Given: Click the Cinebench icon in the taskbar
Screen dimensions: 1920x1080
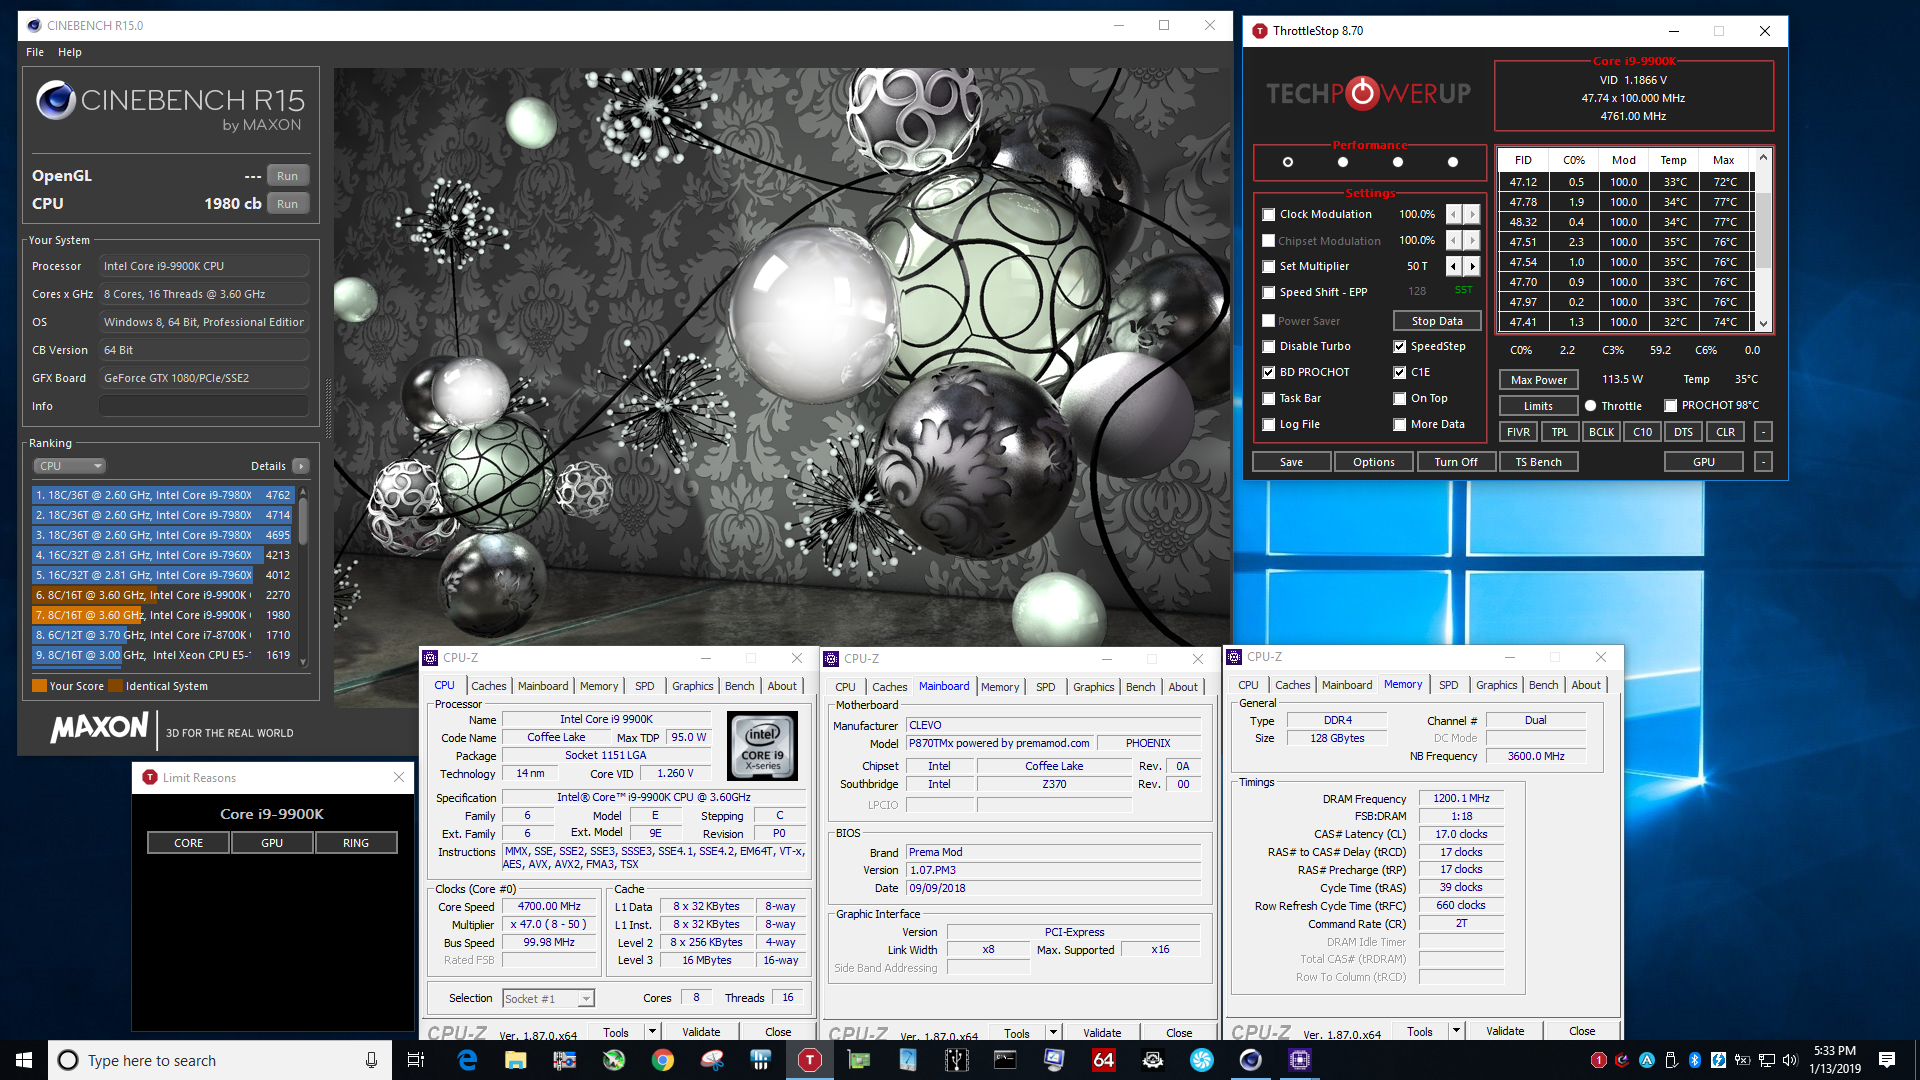Looking at the screenshot, I should [x=1250, y=1060].
